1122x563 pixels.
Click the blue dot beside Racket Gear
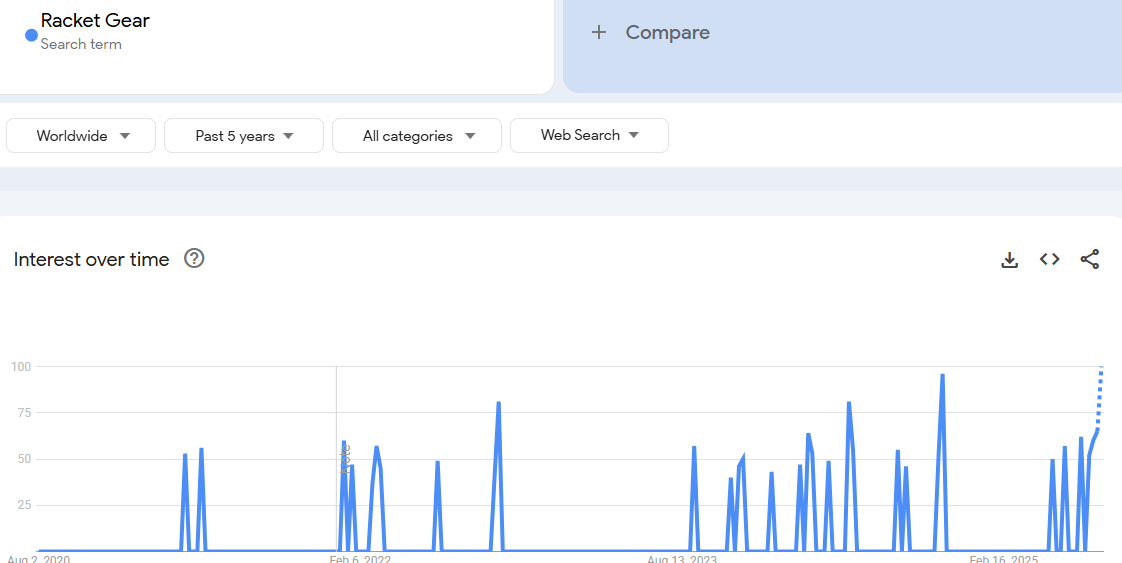31,35
